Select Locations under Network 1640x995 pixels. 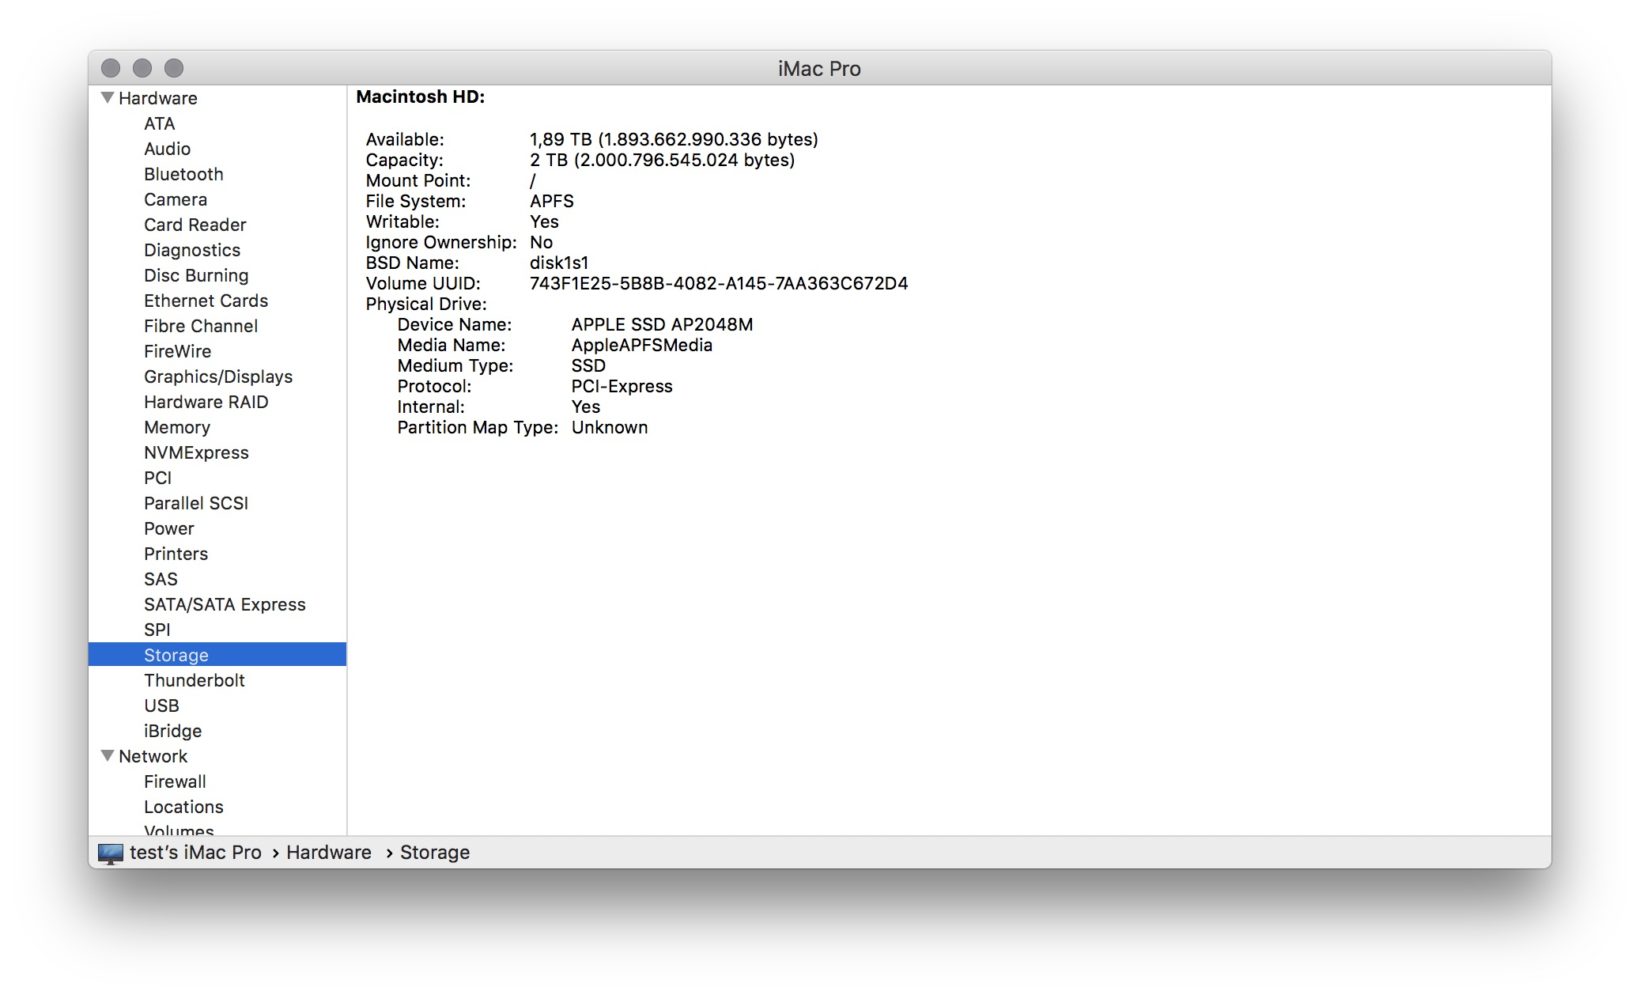click(x=184, y=807)
